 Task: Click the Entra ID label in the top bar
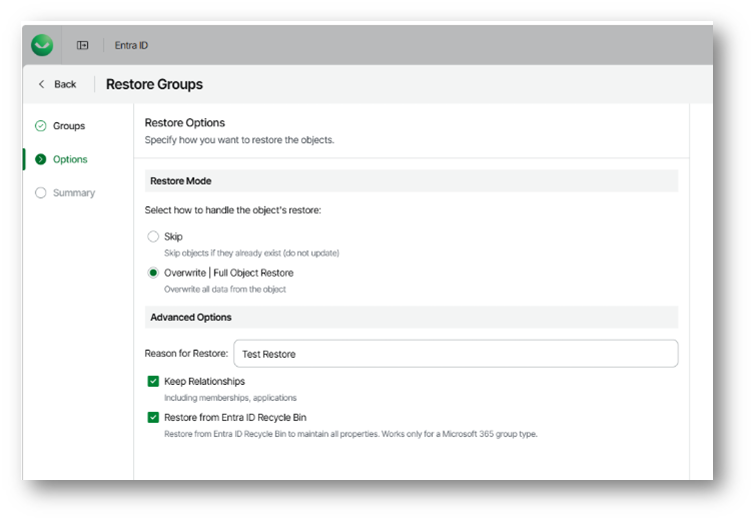coord(131,45)
